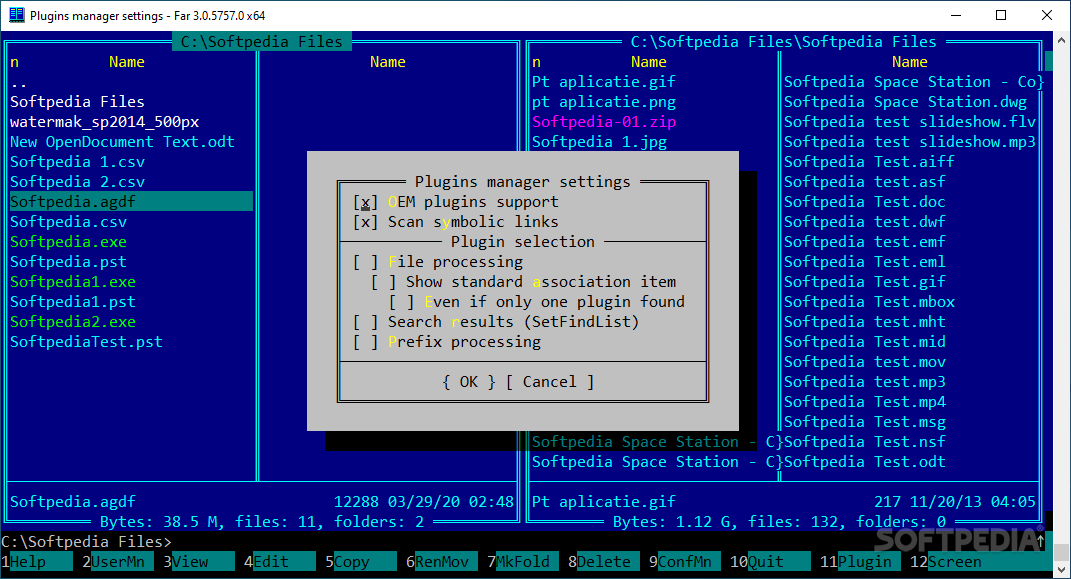Select 'Softpedia Test.mid' file
Viewport: 1071px width, 579px height.
point(865,342)
